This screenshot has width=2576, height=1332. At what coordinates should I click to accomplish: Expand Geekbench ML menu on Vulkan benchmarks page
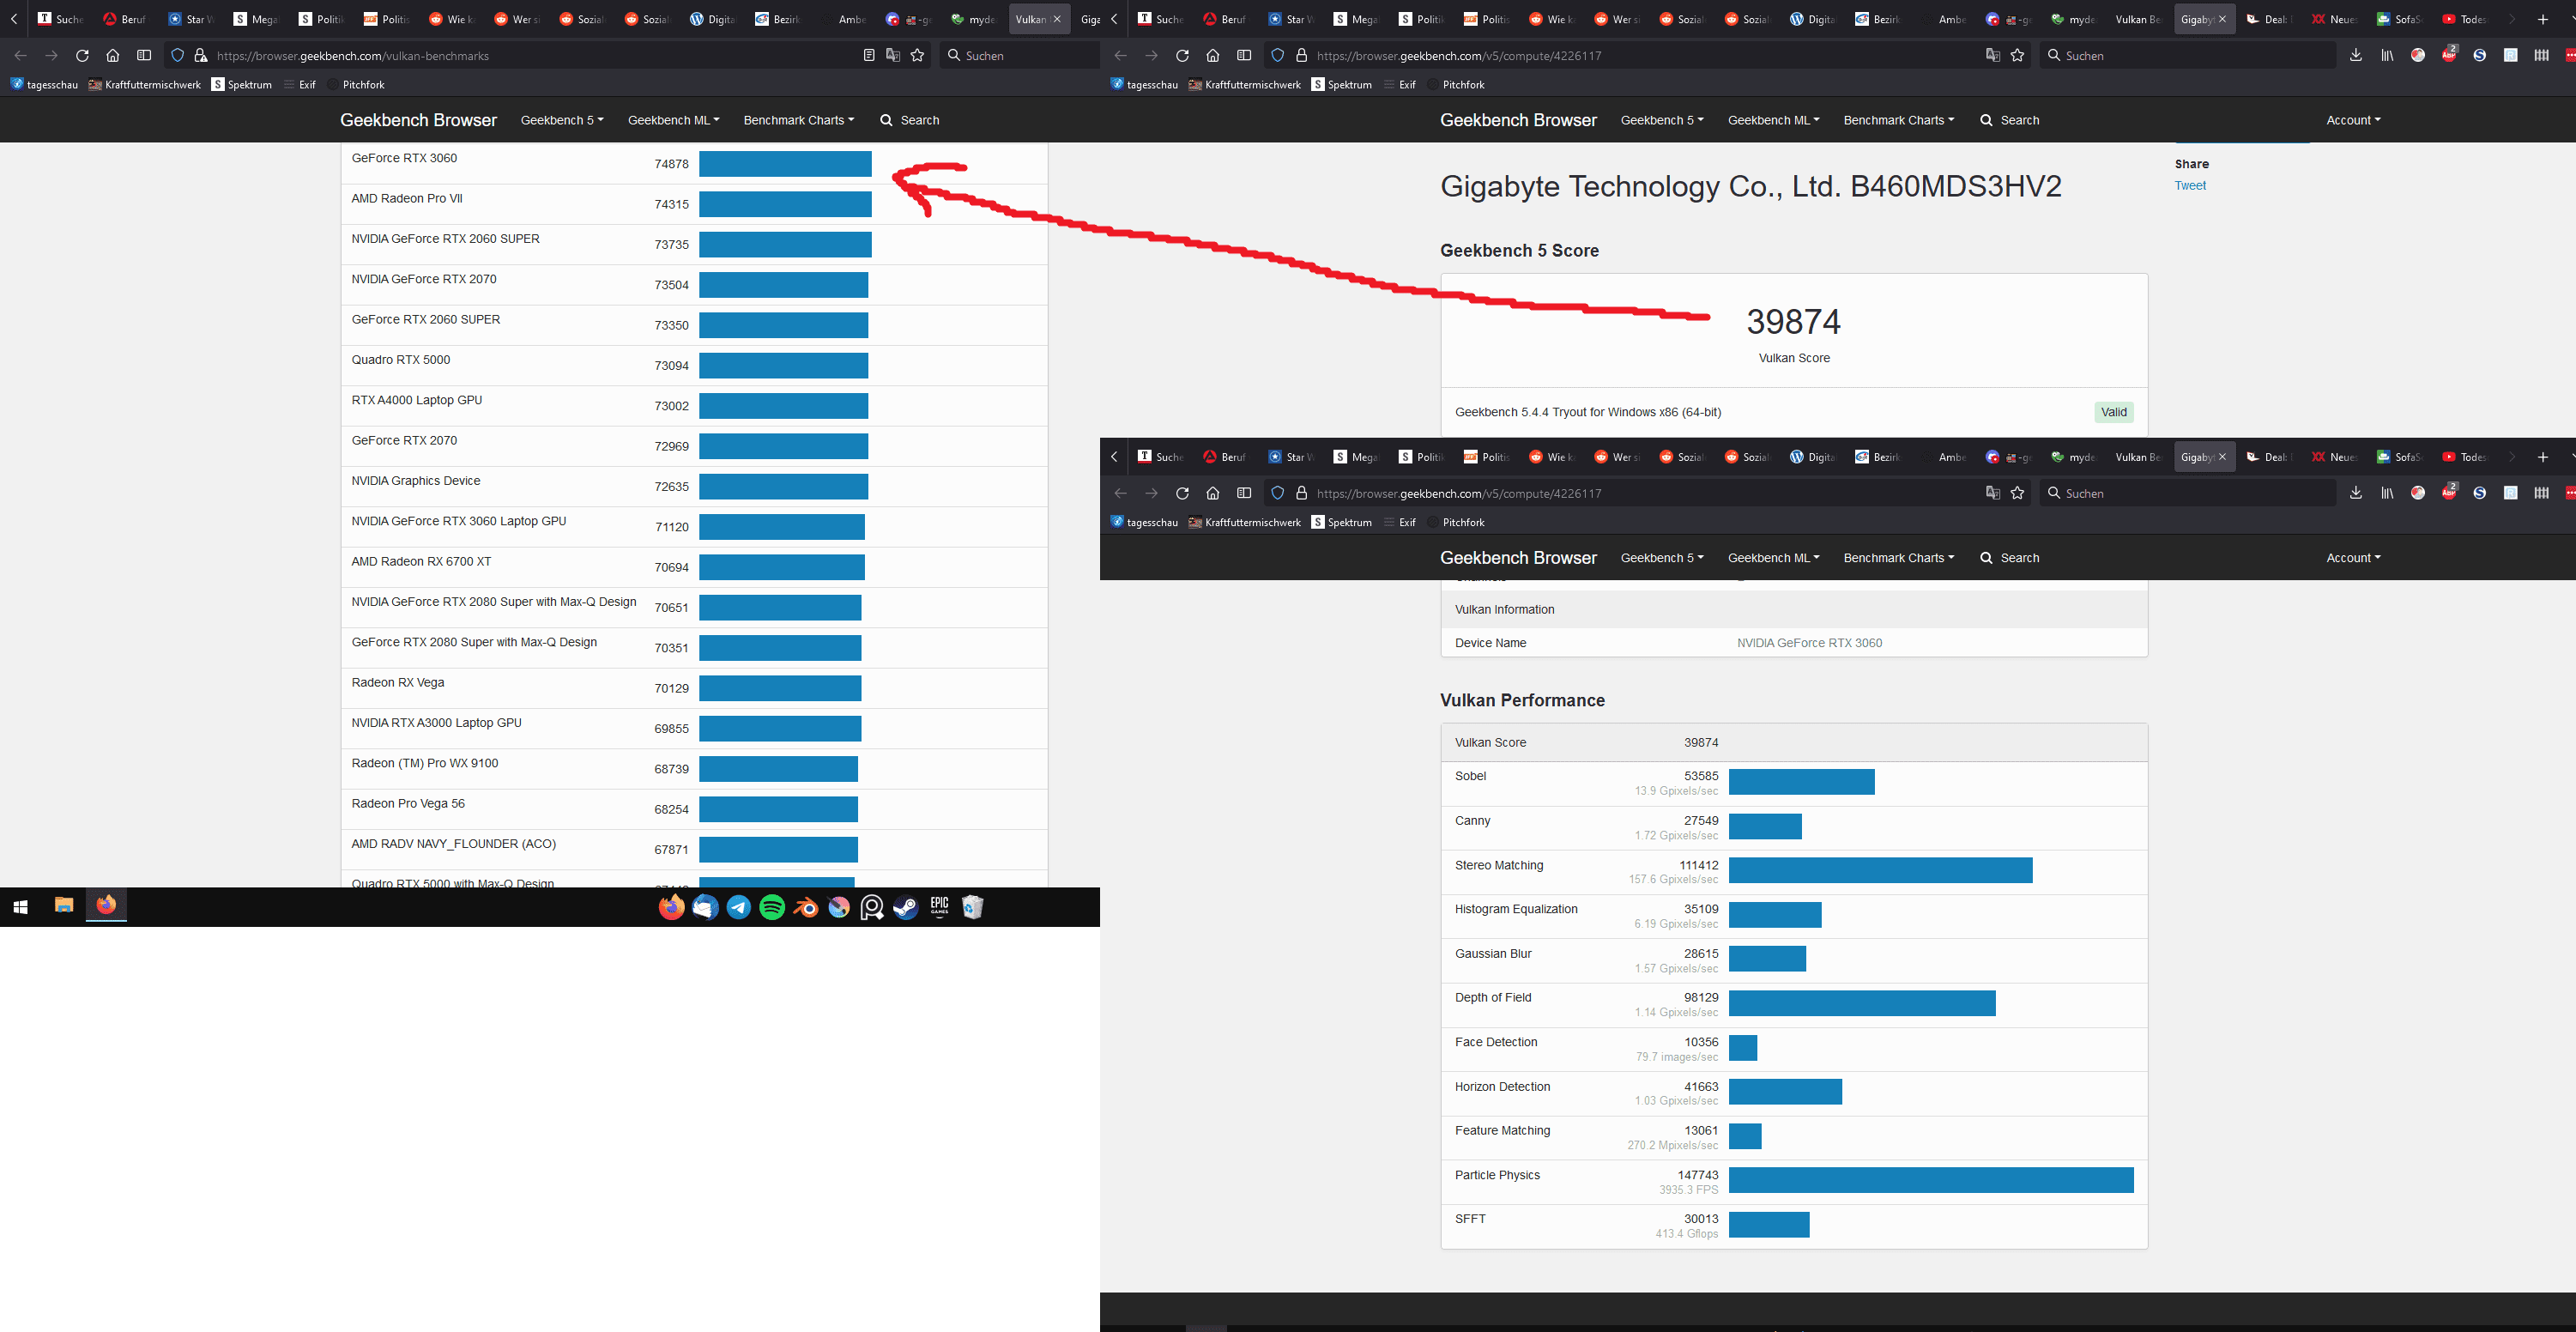pyautogui.click(x=673, y=120)
